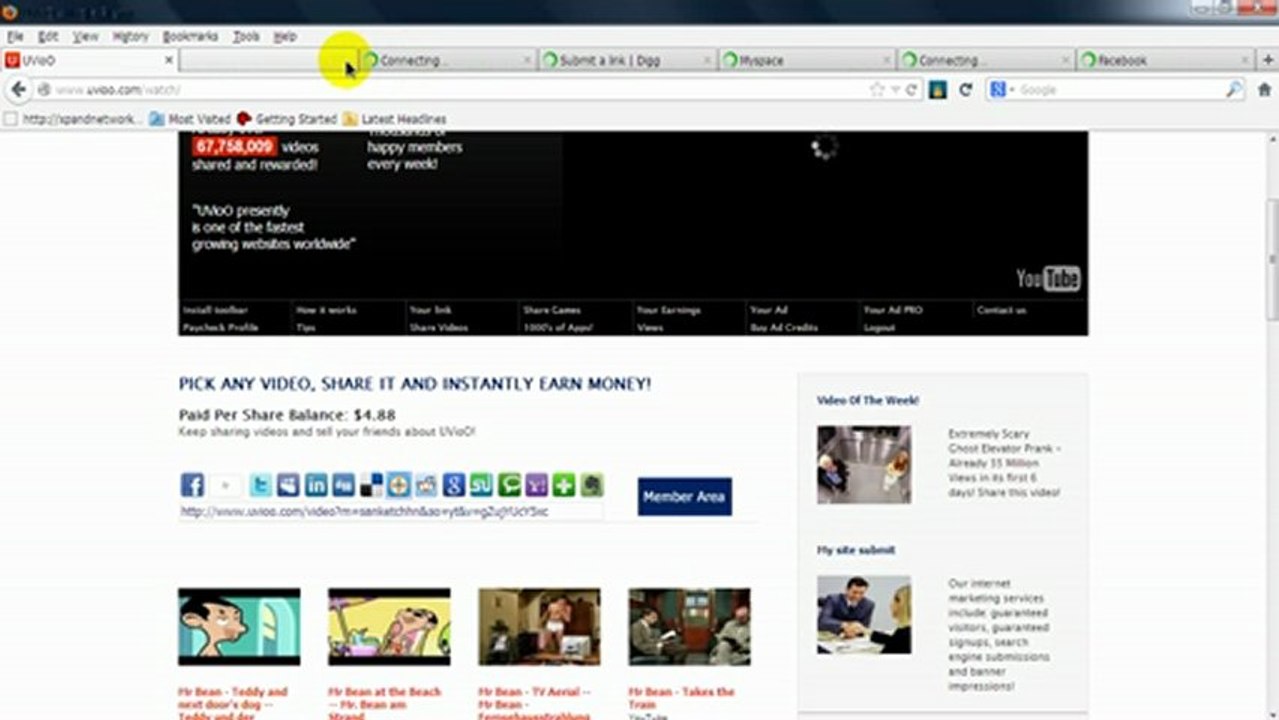
Task: Reload the page with the refresh icon
Action: point(965,89)
